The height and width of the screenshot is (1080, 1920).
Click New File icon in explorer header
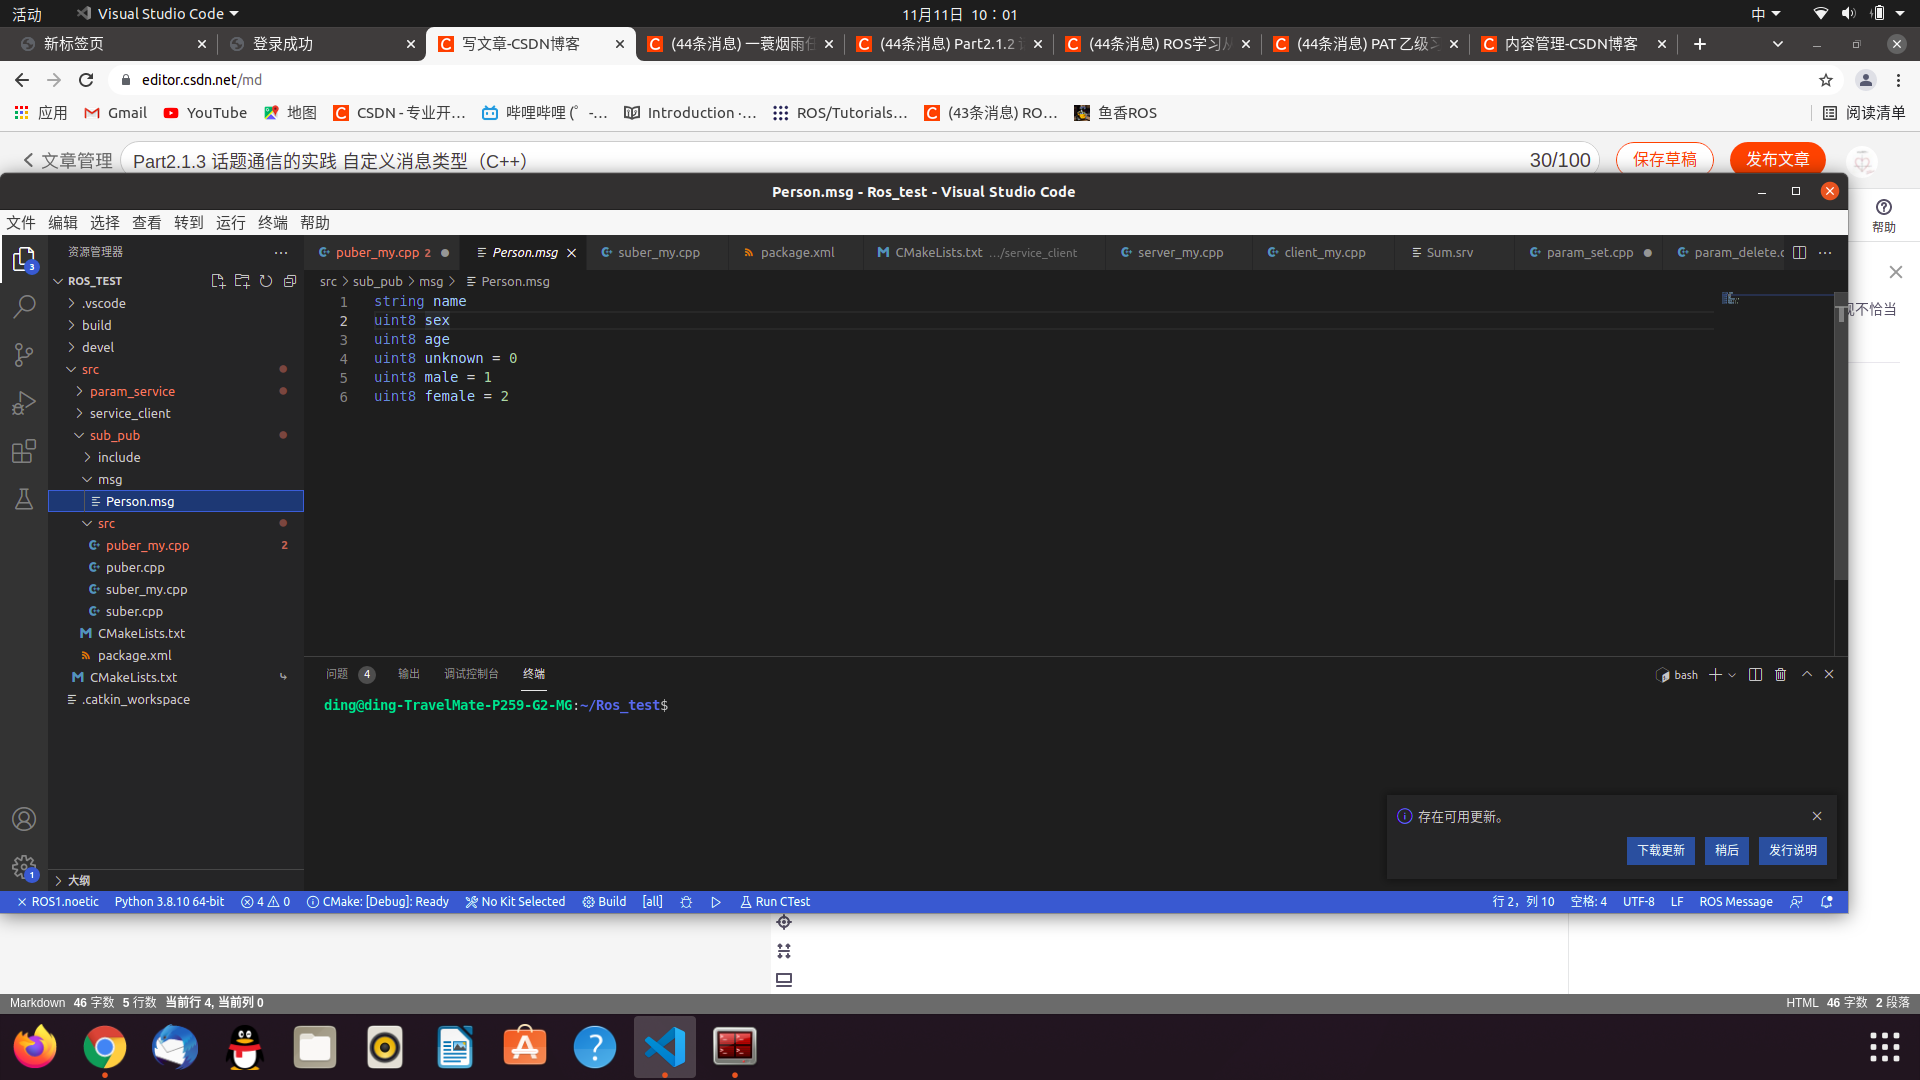218,281
